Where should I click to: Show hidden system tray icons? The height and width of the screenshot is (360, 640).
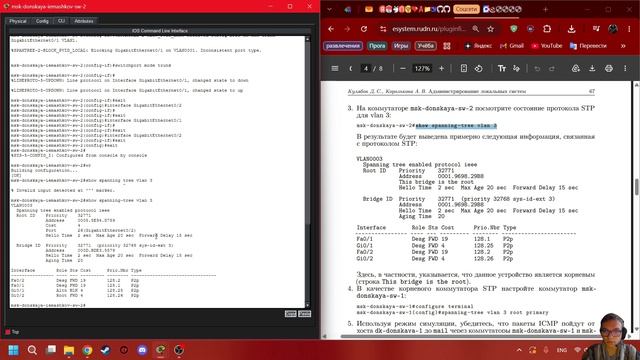point(519,350)
